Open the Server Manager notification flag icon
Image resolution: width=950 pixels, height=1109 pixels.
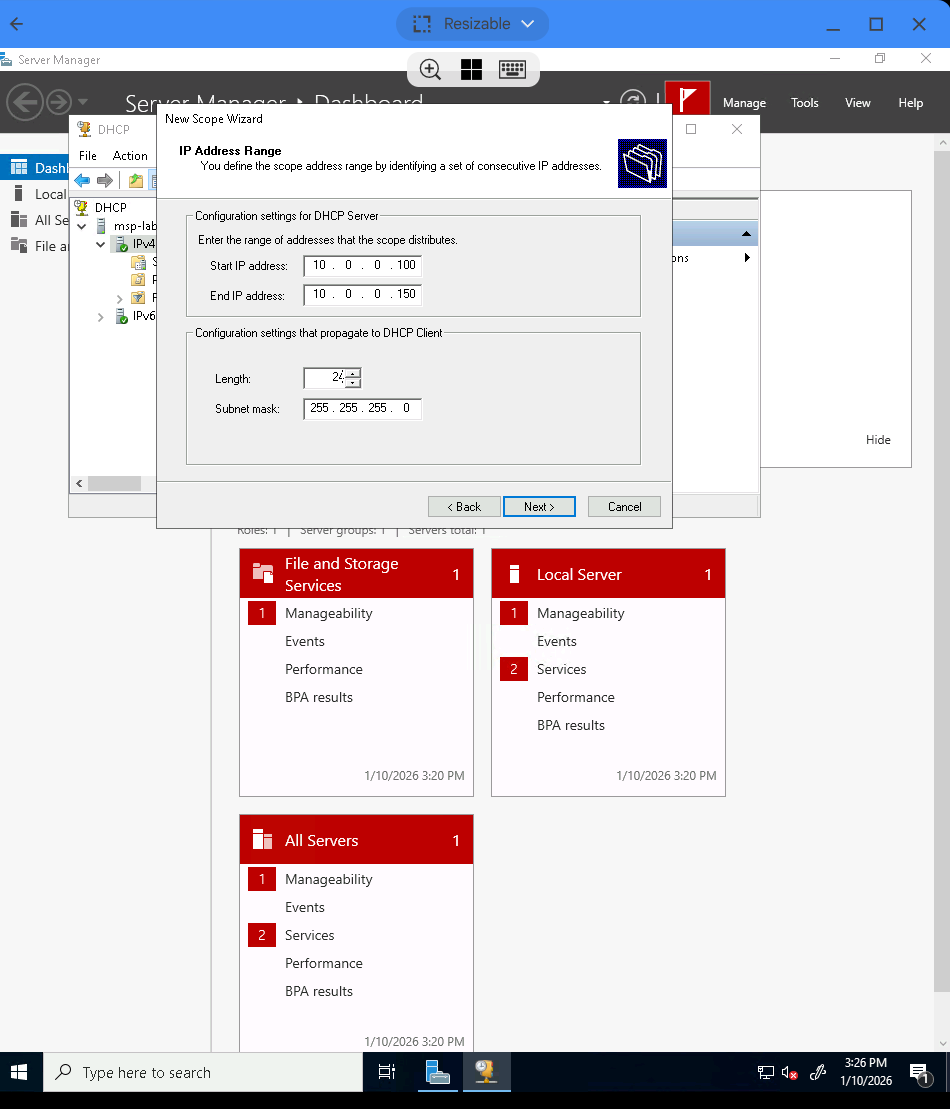tap(686, 99)
